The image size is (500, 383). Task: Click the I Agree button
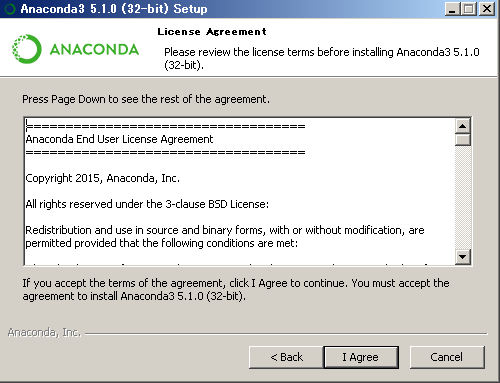tap(361, 357)
